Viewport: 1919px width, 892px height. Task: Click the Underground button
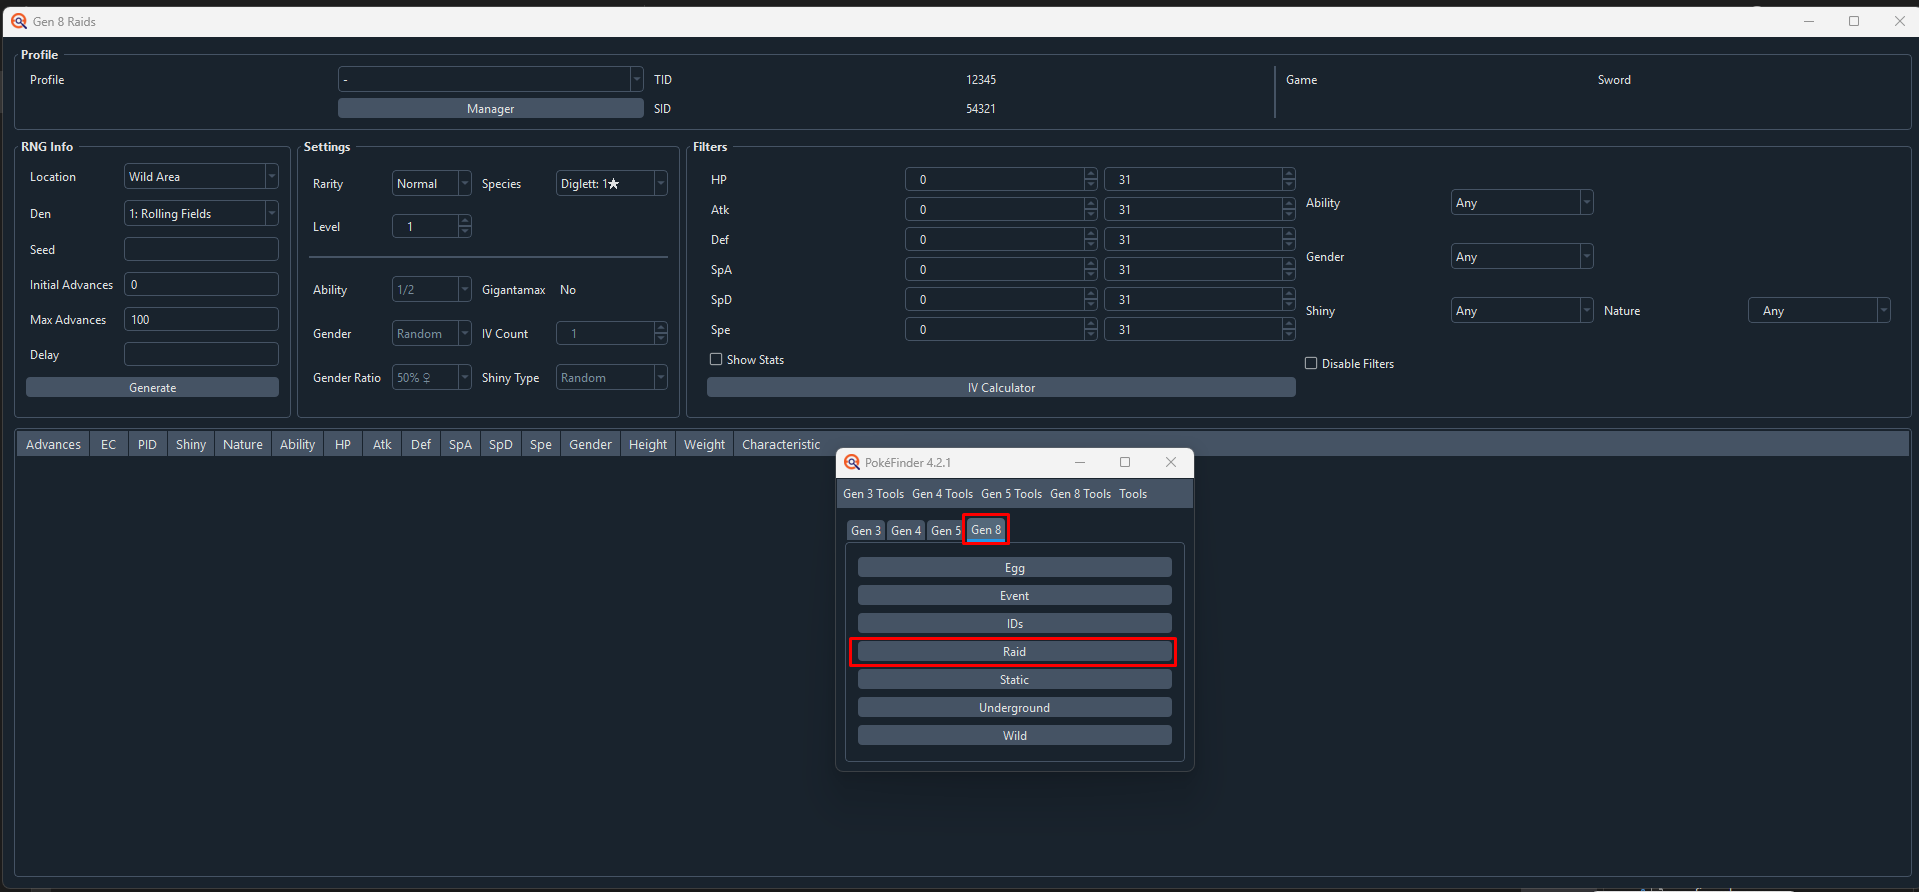(x=1014, y=707)
